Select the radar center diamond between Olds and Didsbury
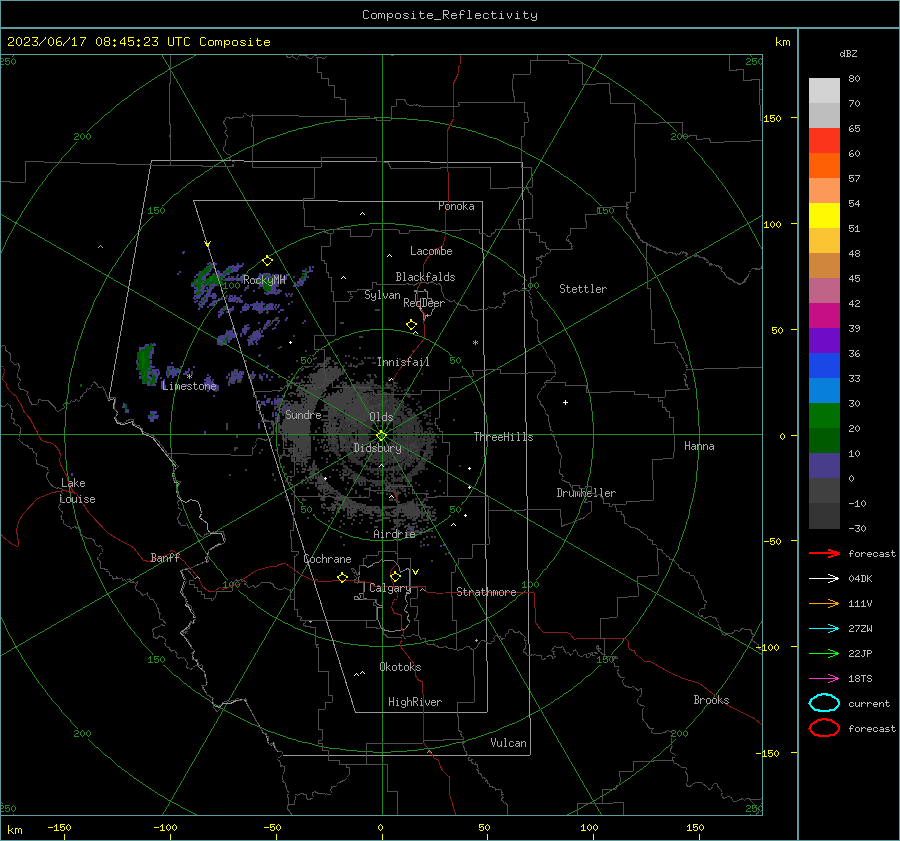This screenshot has width=900, height=841. coord(382,435)
